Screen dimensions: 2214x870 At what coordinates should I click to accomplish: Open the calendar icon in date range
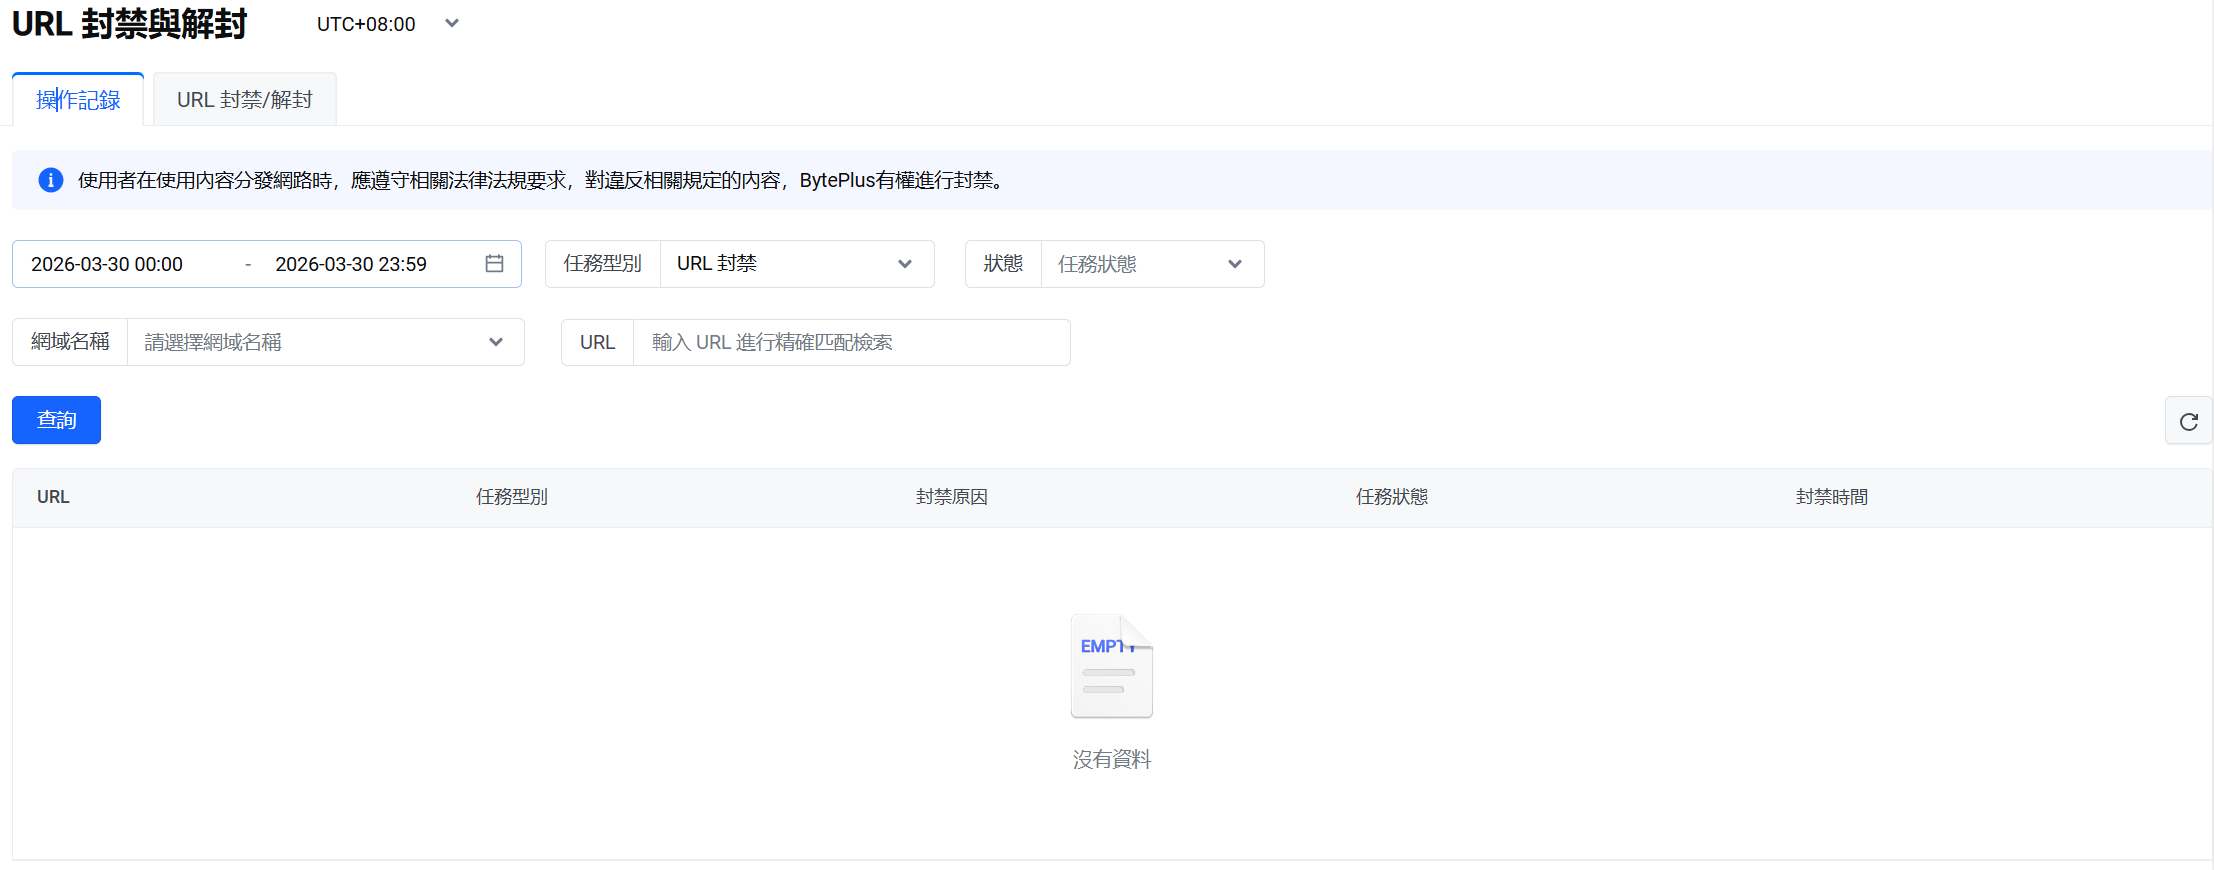tap(494, 264)
